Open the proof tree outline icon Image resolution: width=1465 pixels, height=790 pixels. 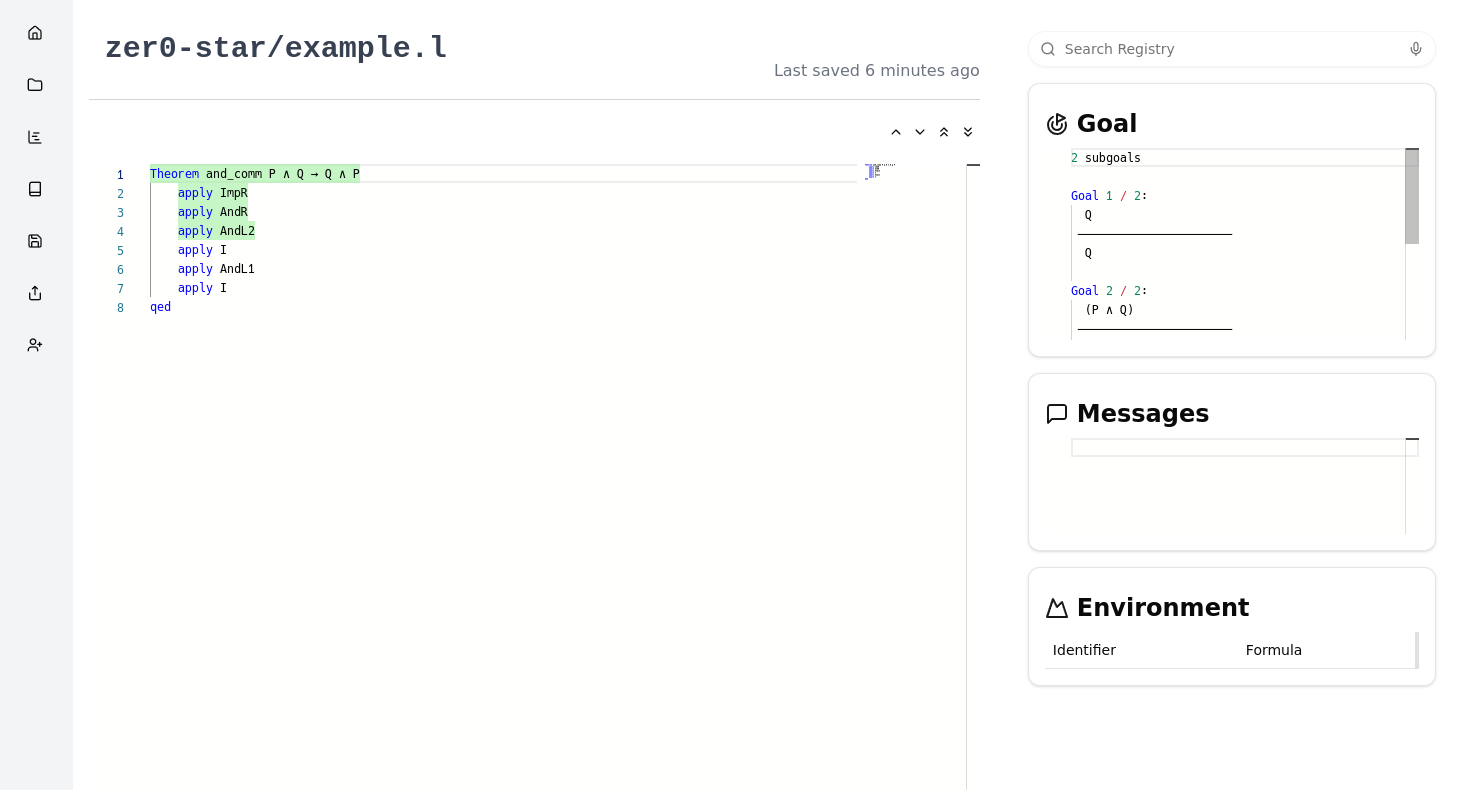coord(35,136)
